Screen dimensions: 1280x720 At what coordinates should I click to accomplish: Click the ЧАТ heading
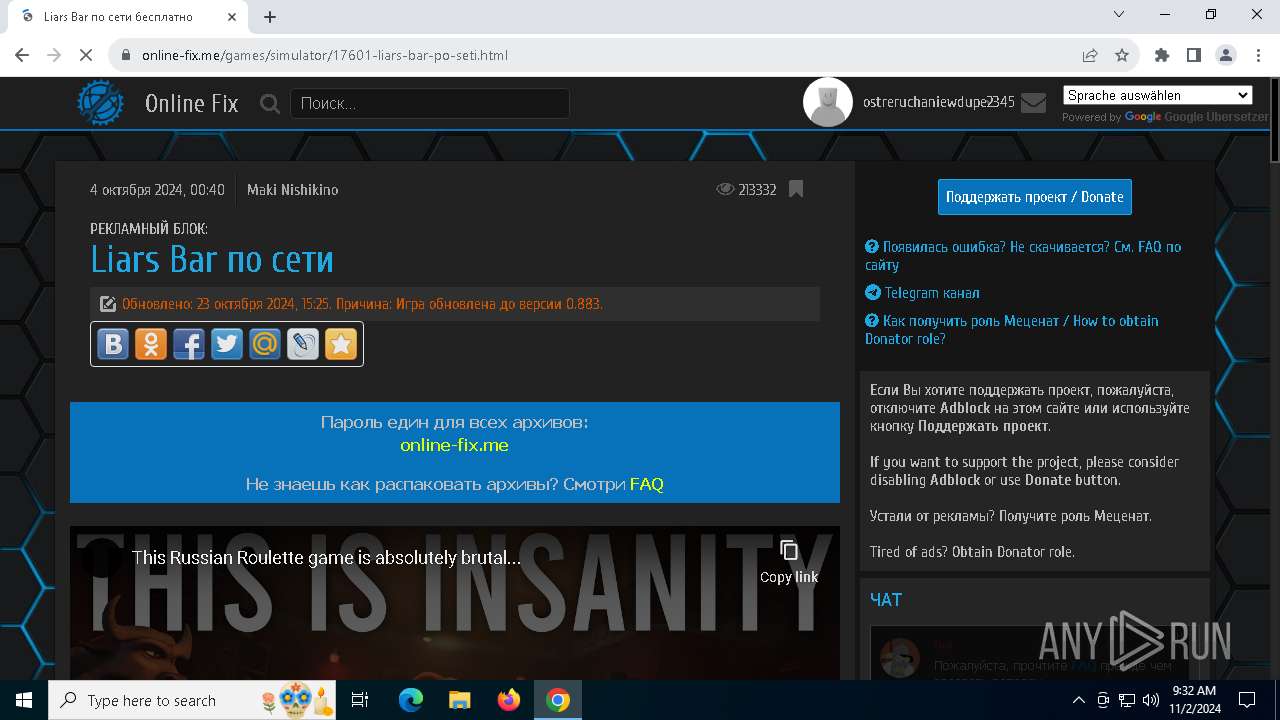pyautogui.click(x=886, y=599)
